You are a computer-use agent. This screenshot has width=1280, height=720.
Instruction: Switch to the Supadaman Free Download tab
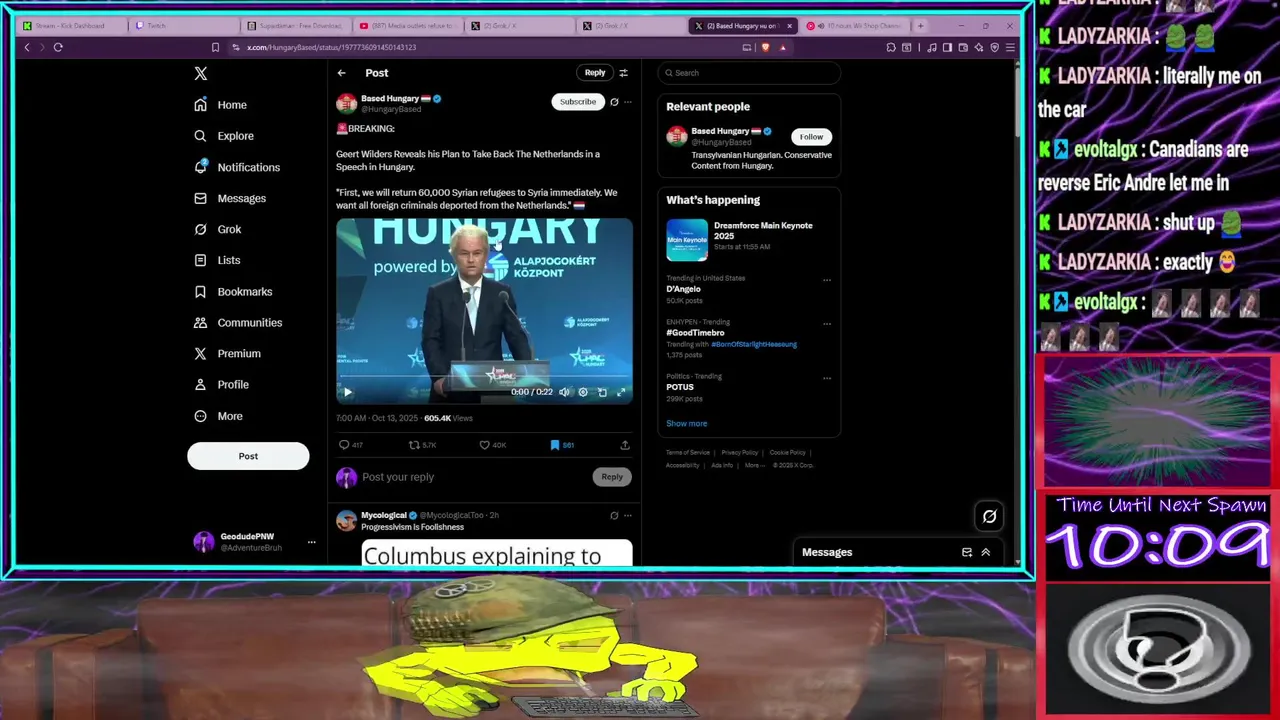coord(295,25)
